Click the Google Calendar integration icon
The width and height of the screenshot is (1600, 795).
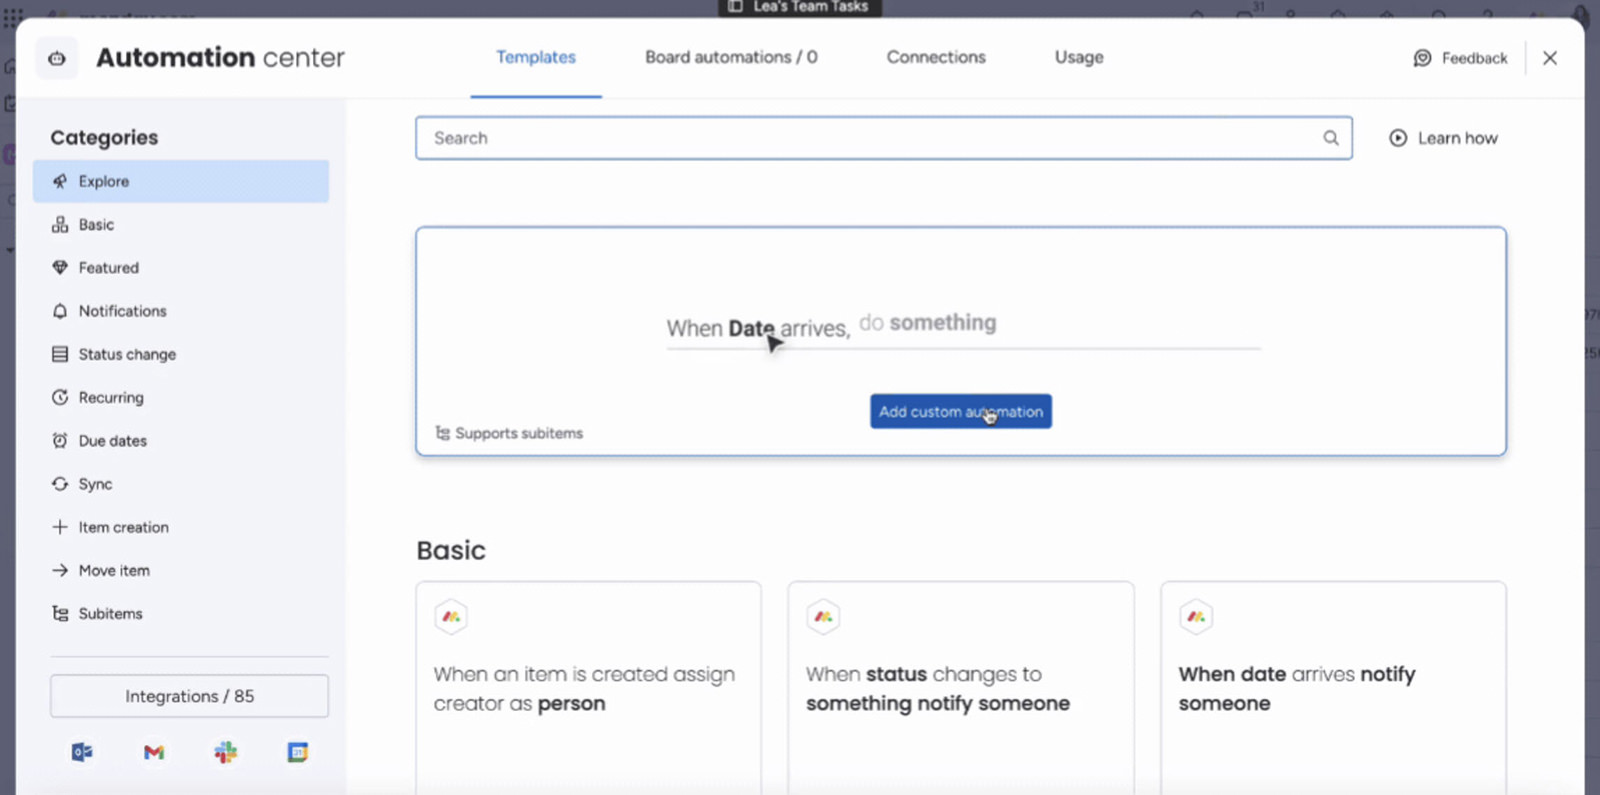298,752
